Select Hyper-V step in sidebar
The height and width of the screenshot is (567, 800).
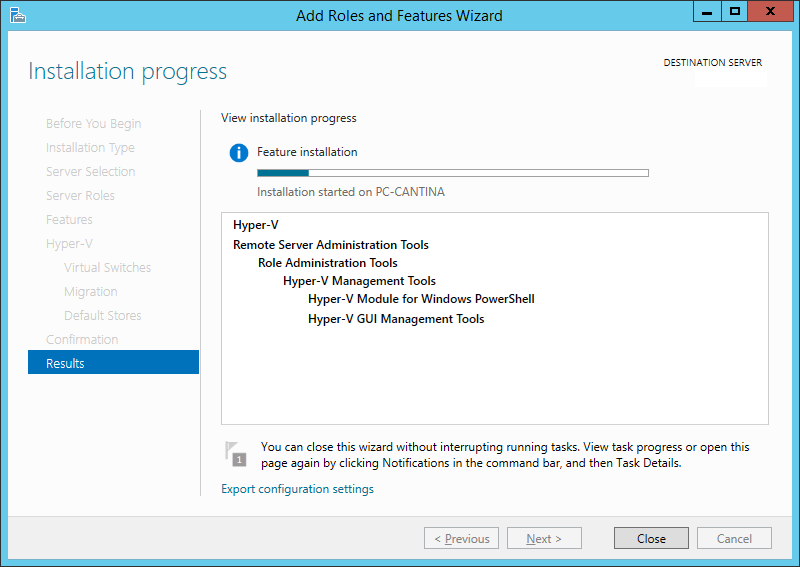pyautogui.click(x=69, y=243)
